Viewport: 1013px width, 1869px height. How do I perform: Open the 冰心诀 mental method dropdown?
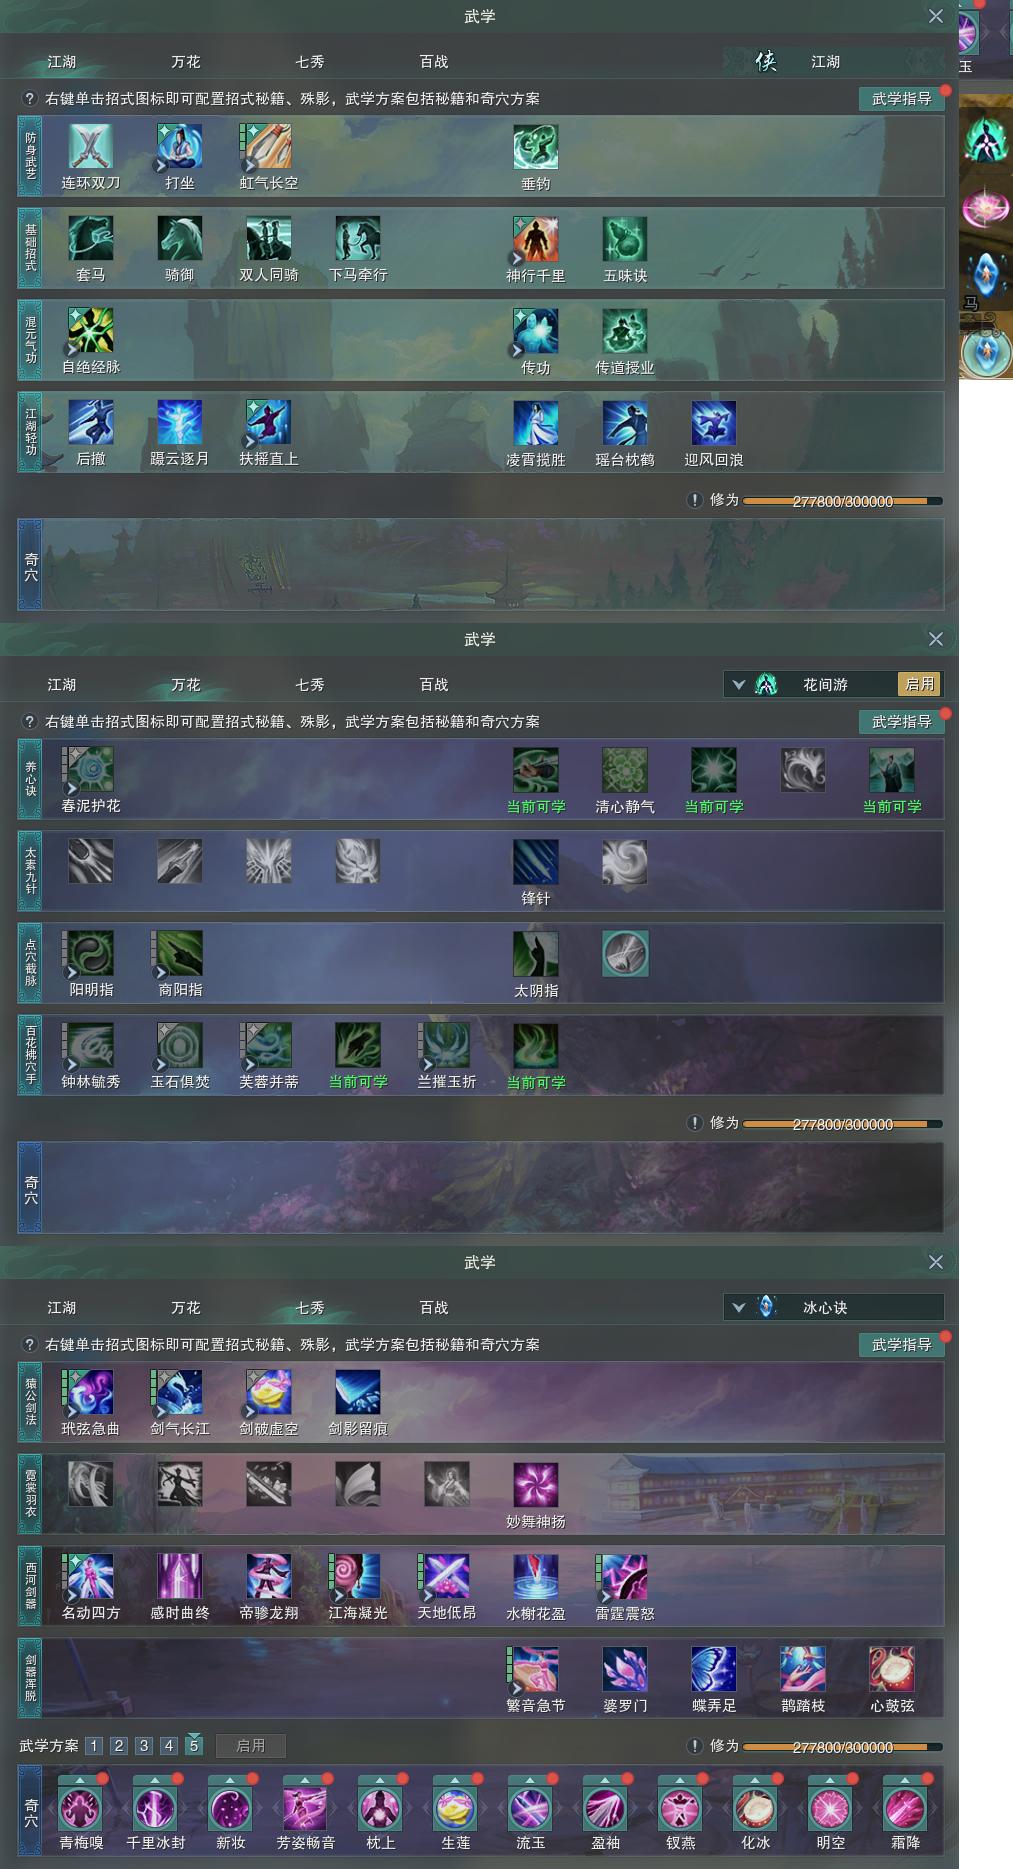[x=739, y=1308]
